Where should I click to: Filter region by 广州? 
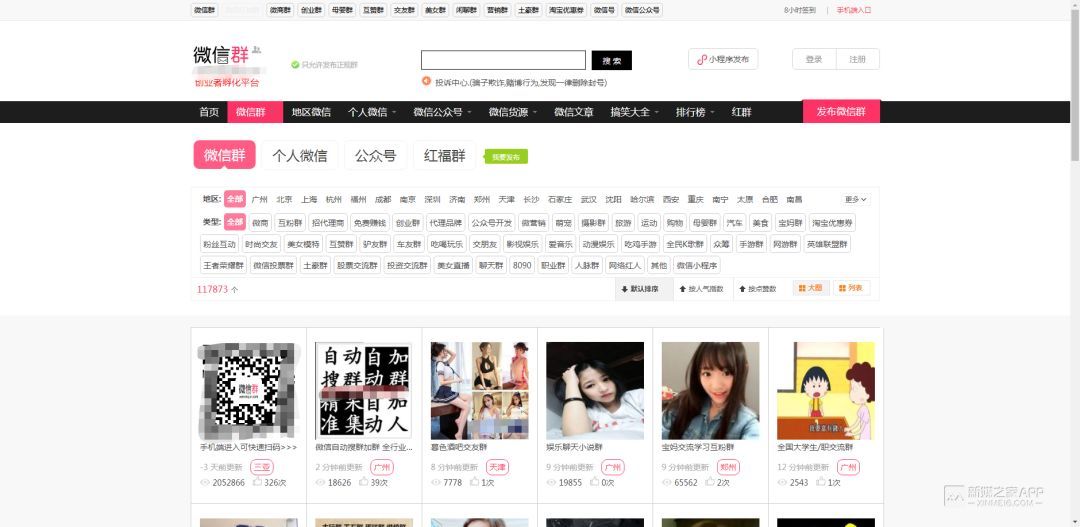point(260,200)
